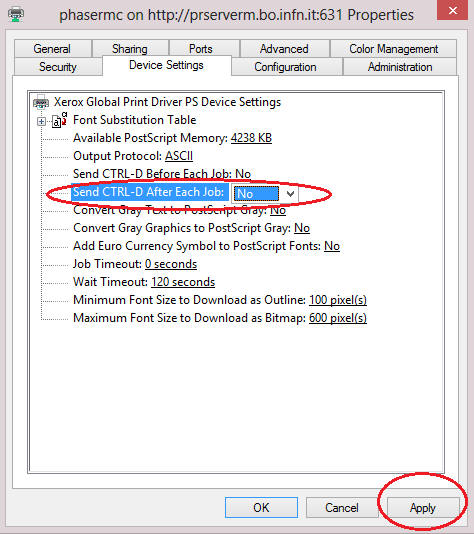Click the Font Substitution Table icon
The image size is (474, 534).
pos(60,120)
